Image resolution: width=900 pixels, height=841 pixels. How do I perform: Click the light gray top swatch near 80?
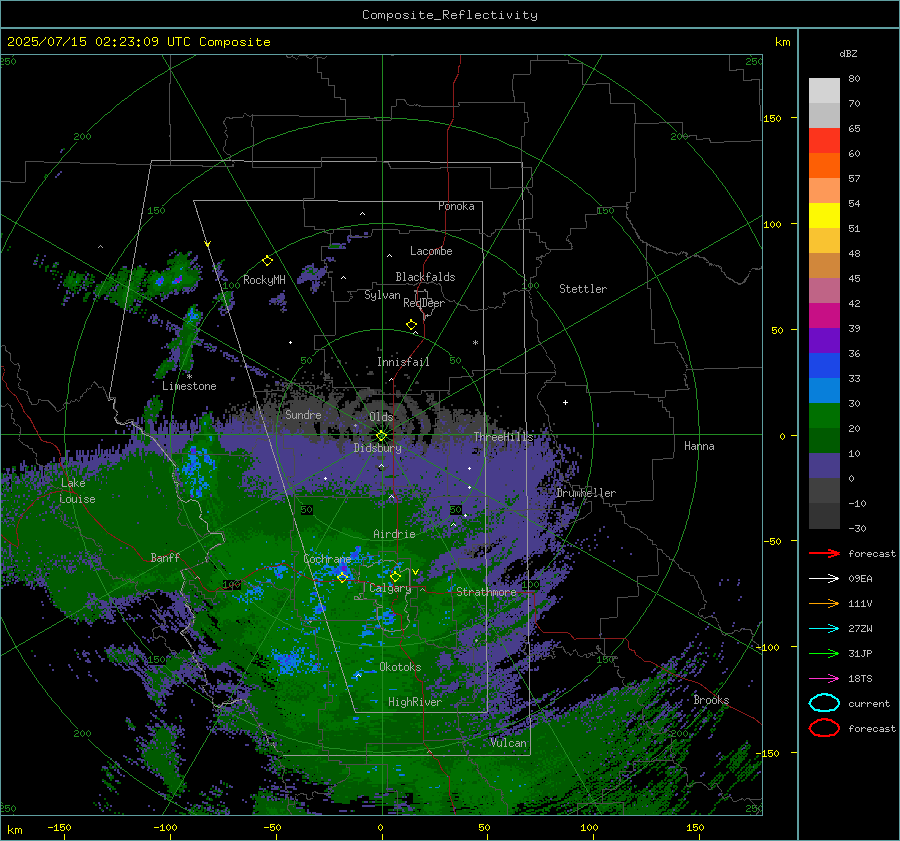pyautogui.click(x=824, y=91)
